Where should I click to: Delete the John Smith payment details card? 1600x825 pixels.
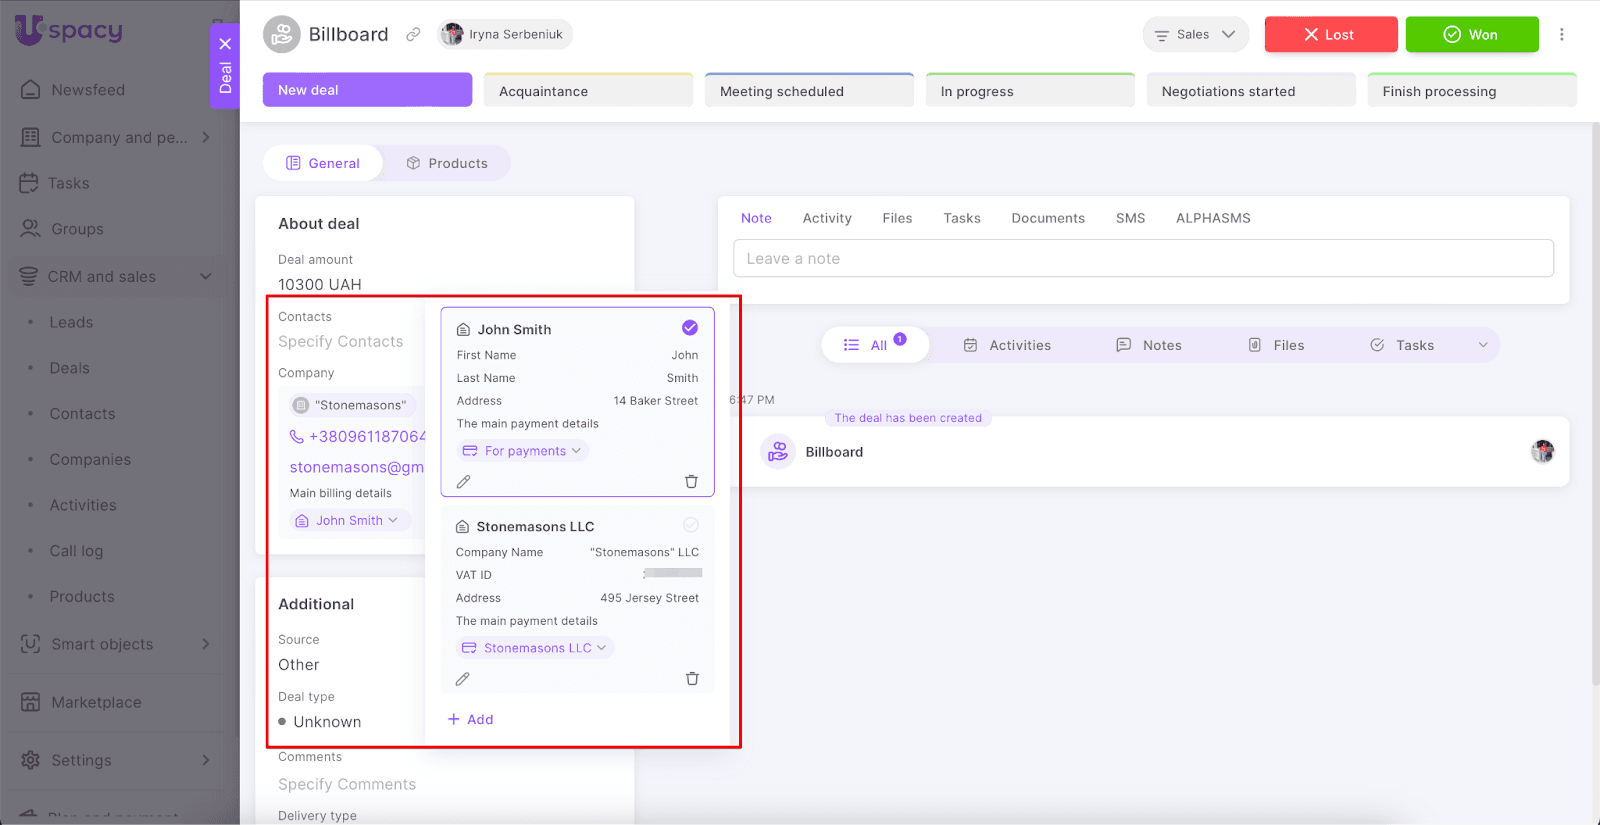(x=691, y=482)
